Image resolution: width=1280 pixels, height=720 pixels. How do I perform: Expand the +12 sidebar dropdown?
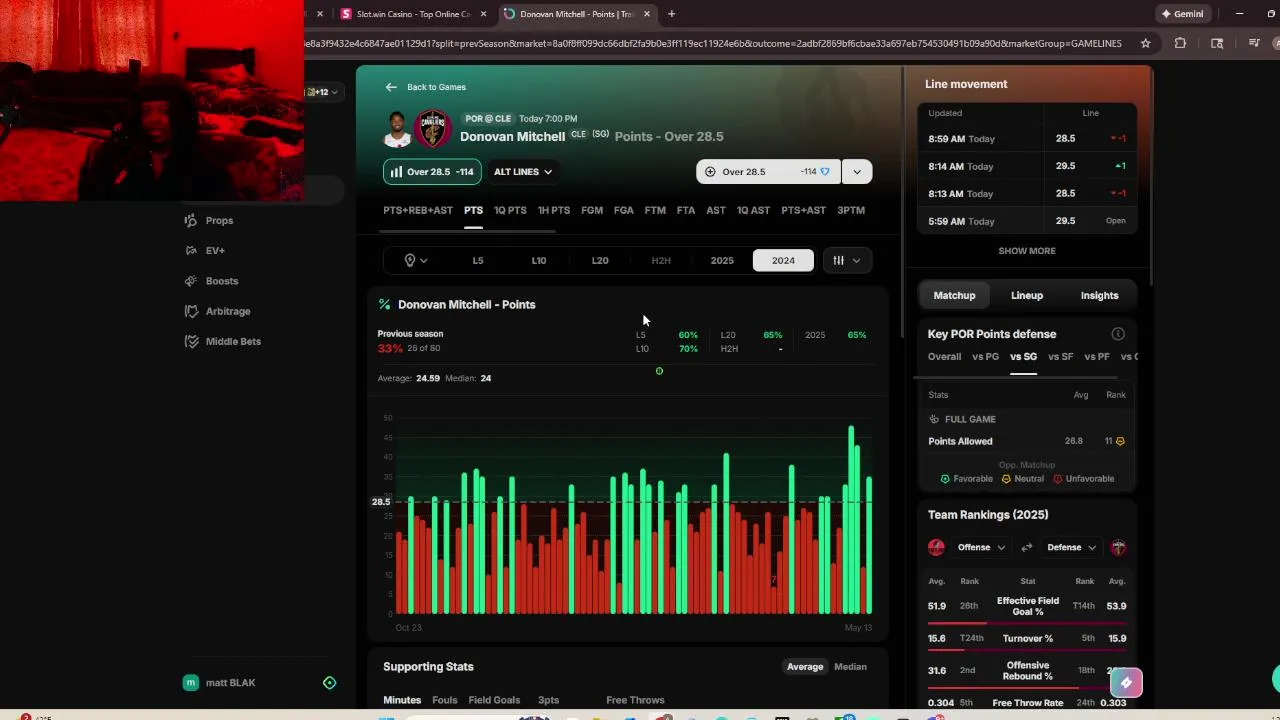click(x=323, y=92)
